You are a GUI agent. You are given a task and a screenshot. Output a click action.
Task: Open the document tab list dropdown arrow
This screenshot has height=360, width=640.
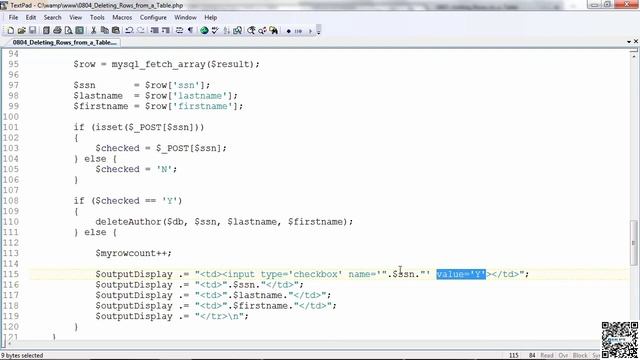[x=629, y=42]
